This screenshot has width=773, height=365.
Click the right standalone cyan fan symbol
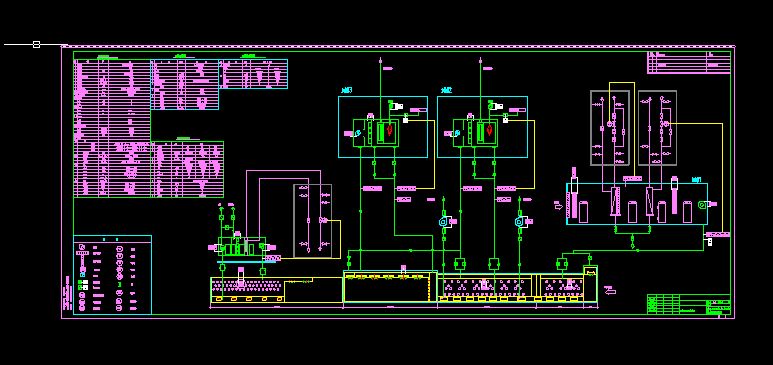point(519,222)
